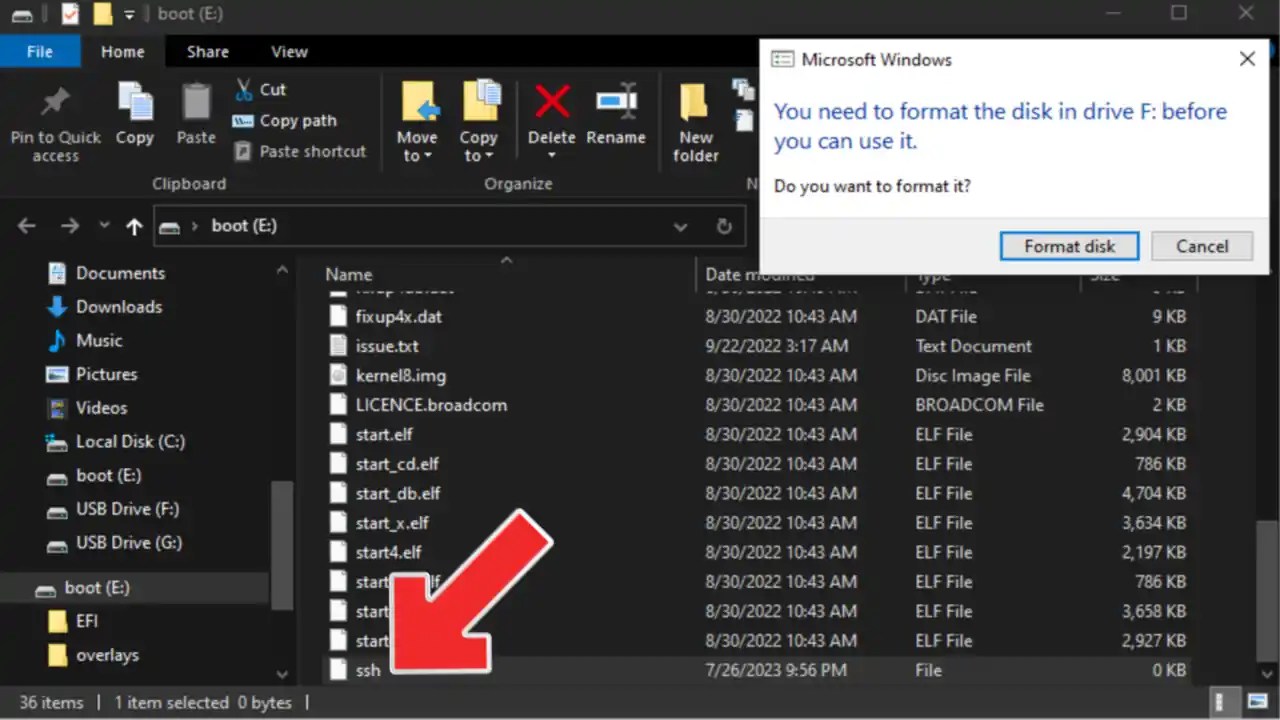Click the Pin to Quick access icon
This screenshot has height=720, width=1280.
(x=55, y=102)
